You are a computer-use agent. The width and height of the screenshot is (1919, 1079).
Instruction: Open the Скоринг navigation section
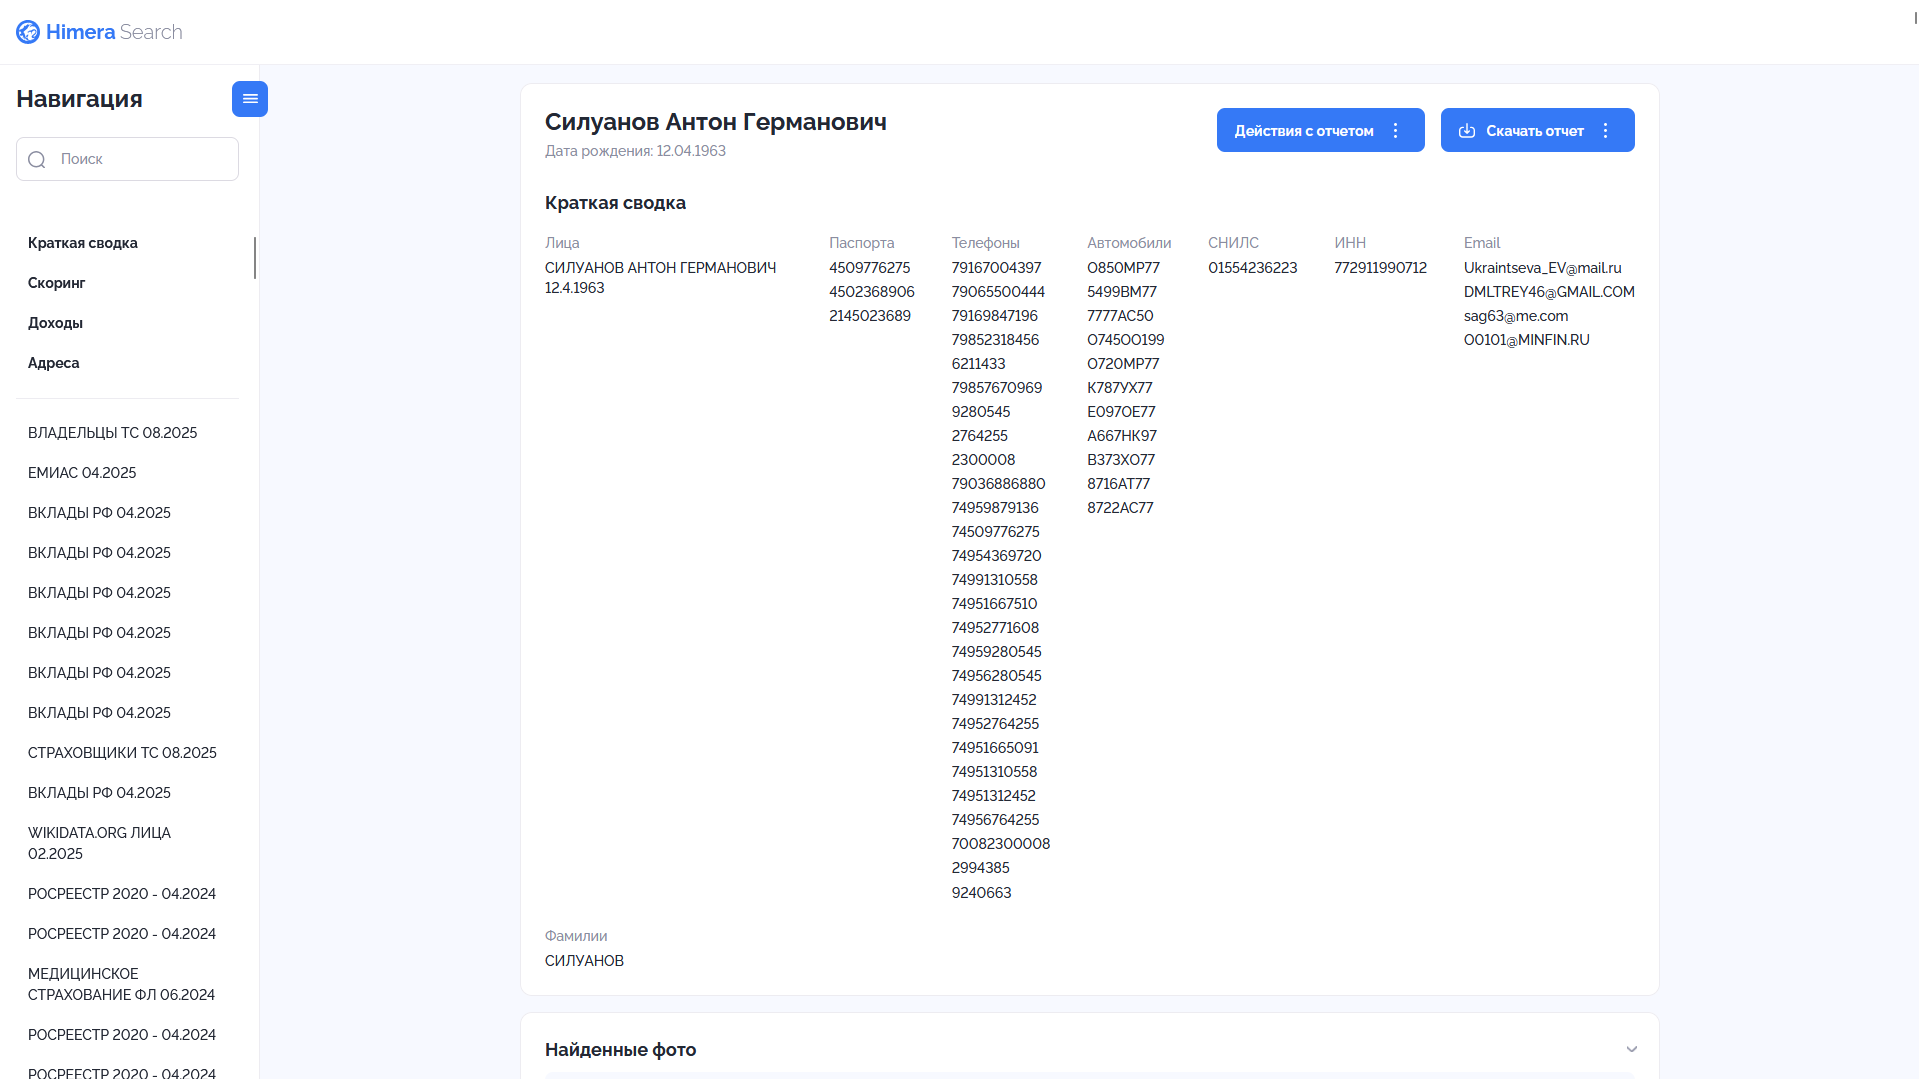56,283
